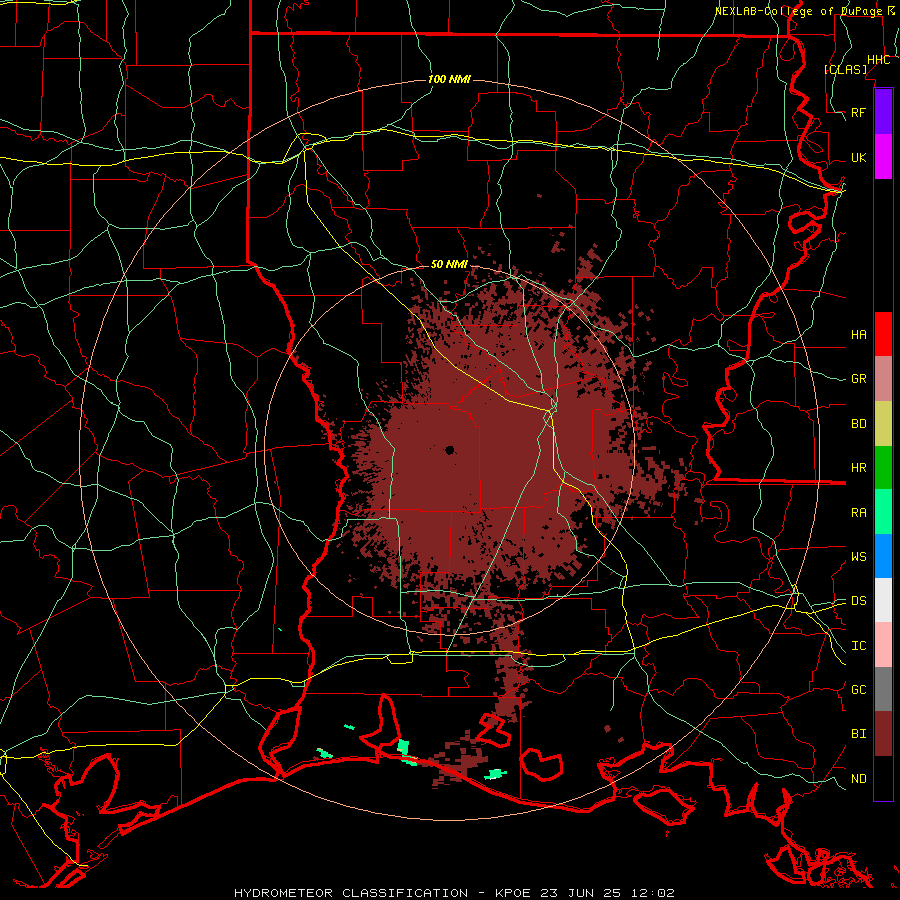Click the WS blue legend swatch

click(x=883, y=556)
